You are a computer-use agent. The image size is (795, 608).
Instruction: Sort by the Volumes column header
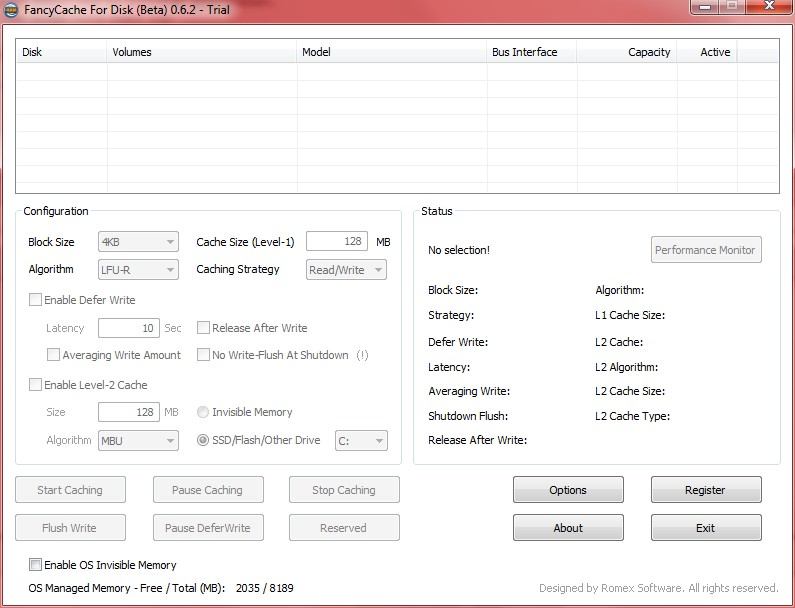point(201,52)
